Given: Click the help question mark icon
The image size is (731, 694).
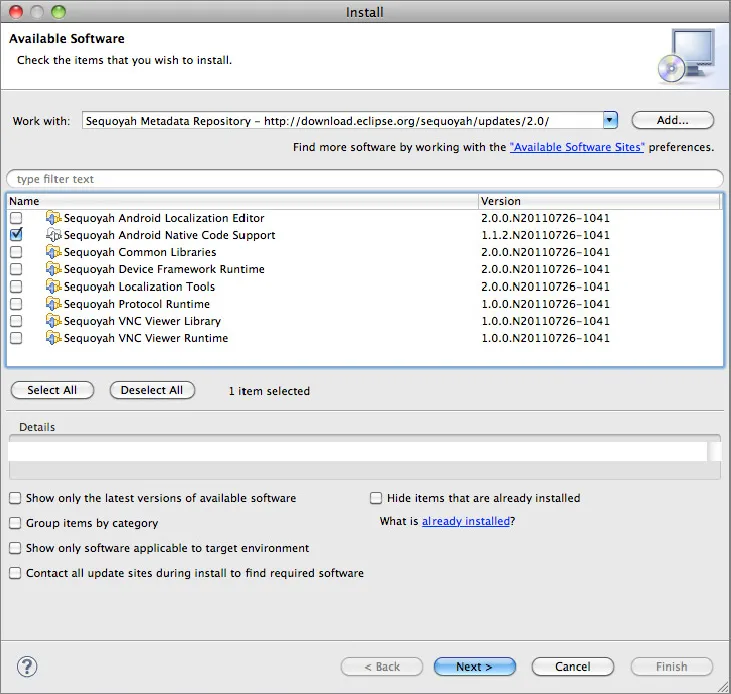Looking at the screenshot, I should pos(27,666).
